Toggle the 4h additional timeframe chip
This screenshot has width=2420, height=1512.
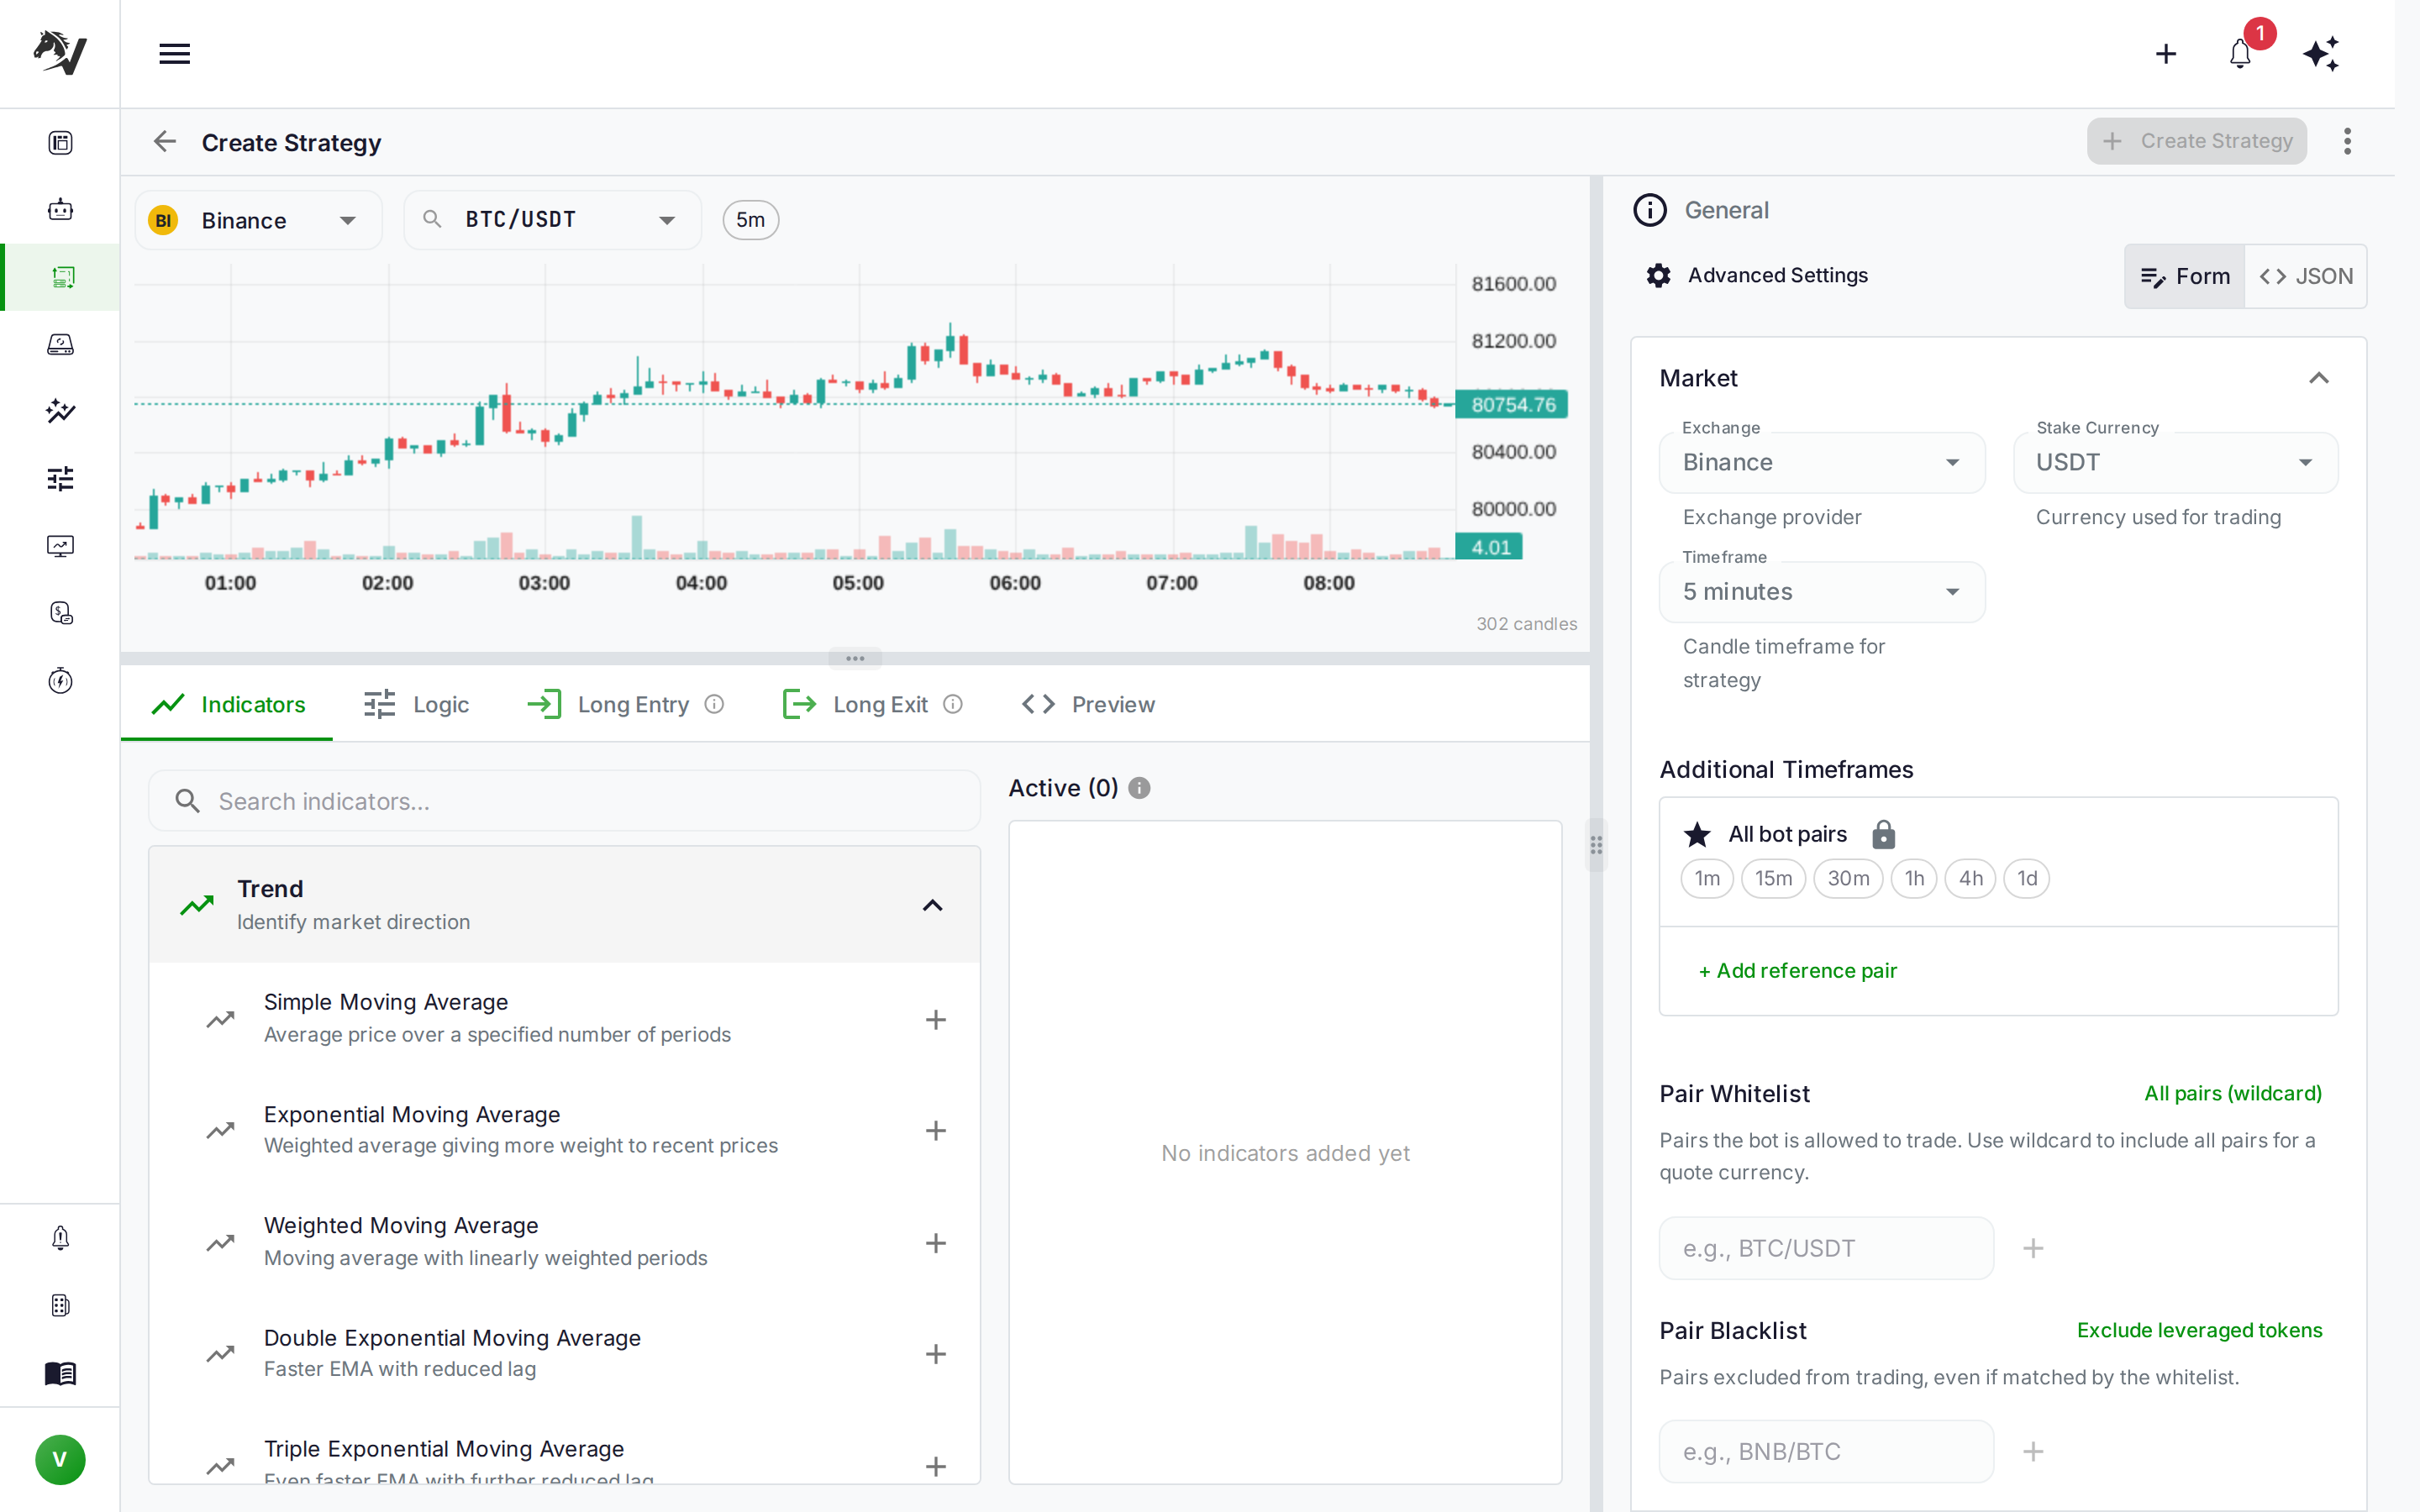click(1970, 878)
